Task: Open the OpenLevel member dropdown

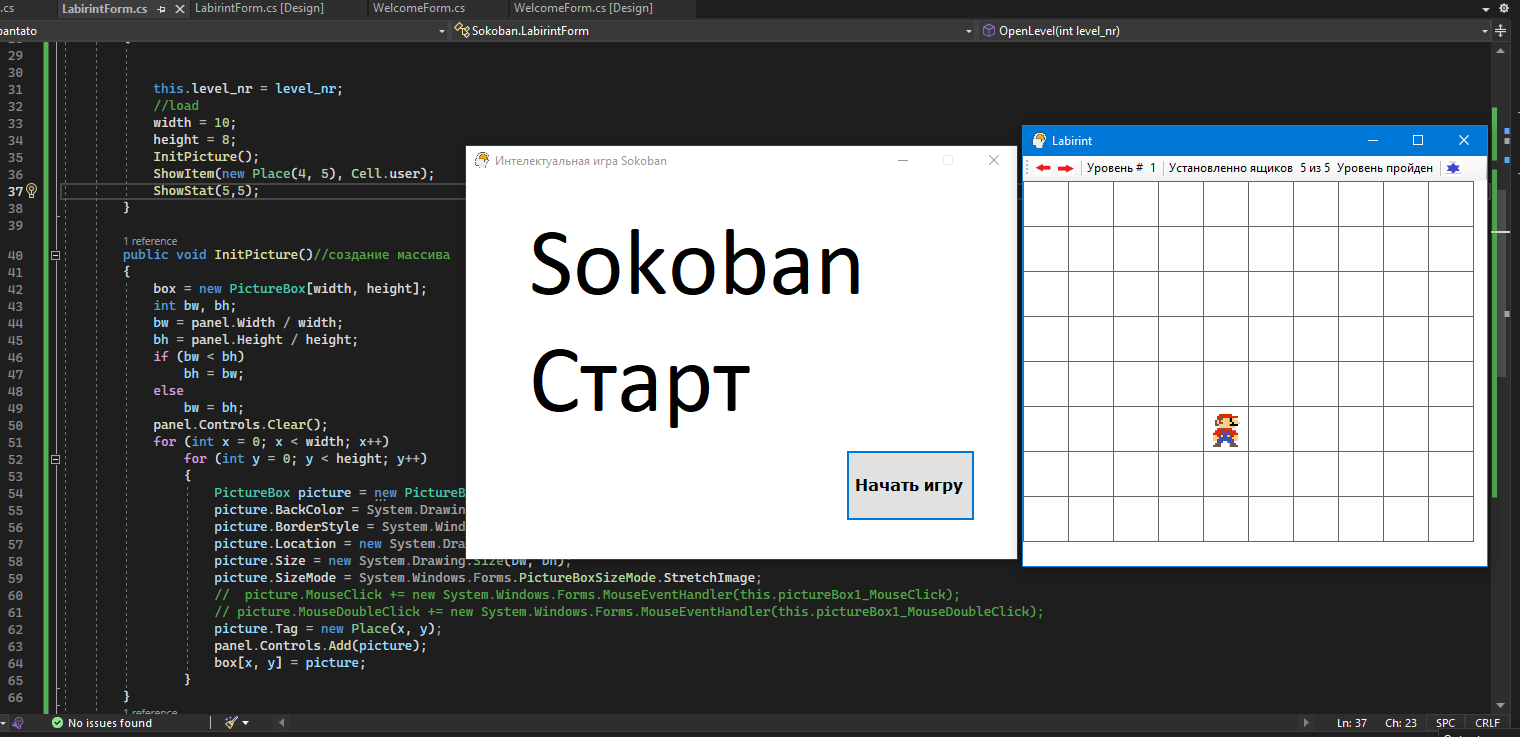Action: tap(1487, 31)
